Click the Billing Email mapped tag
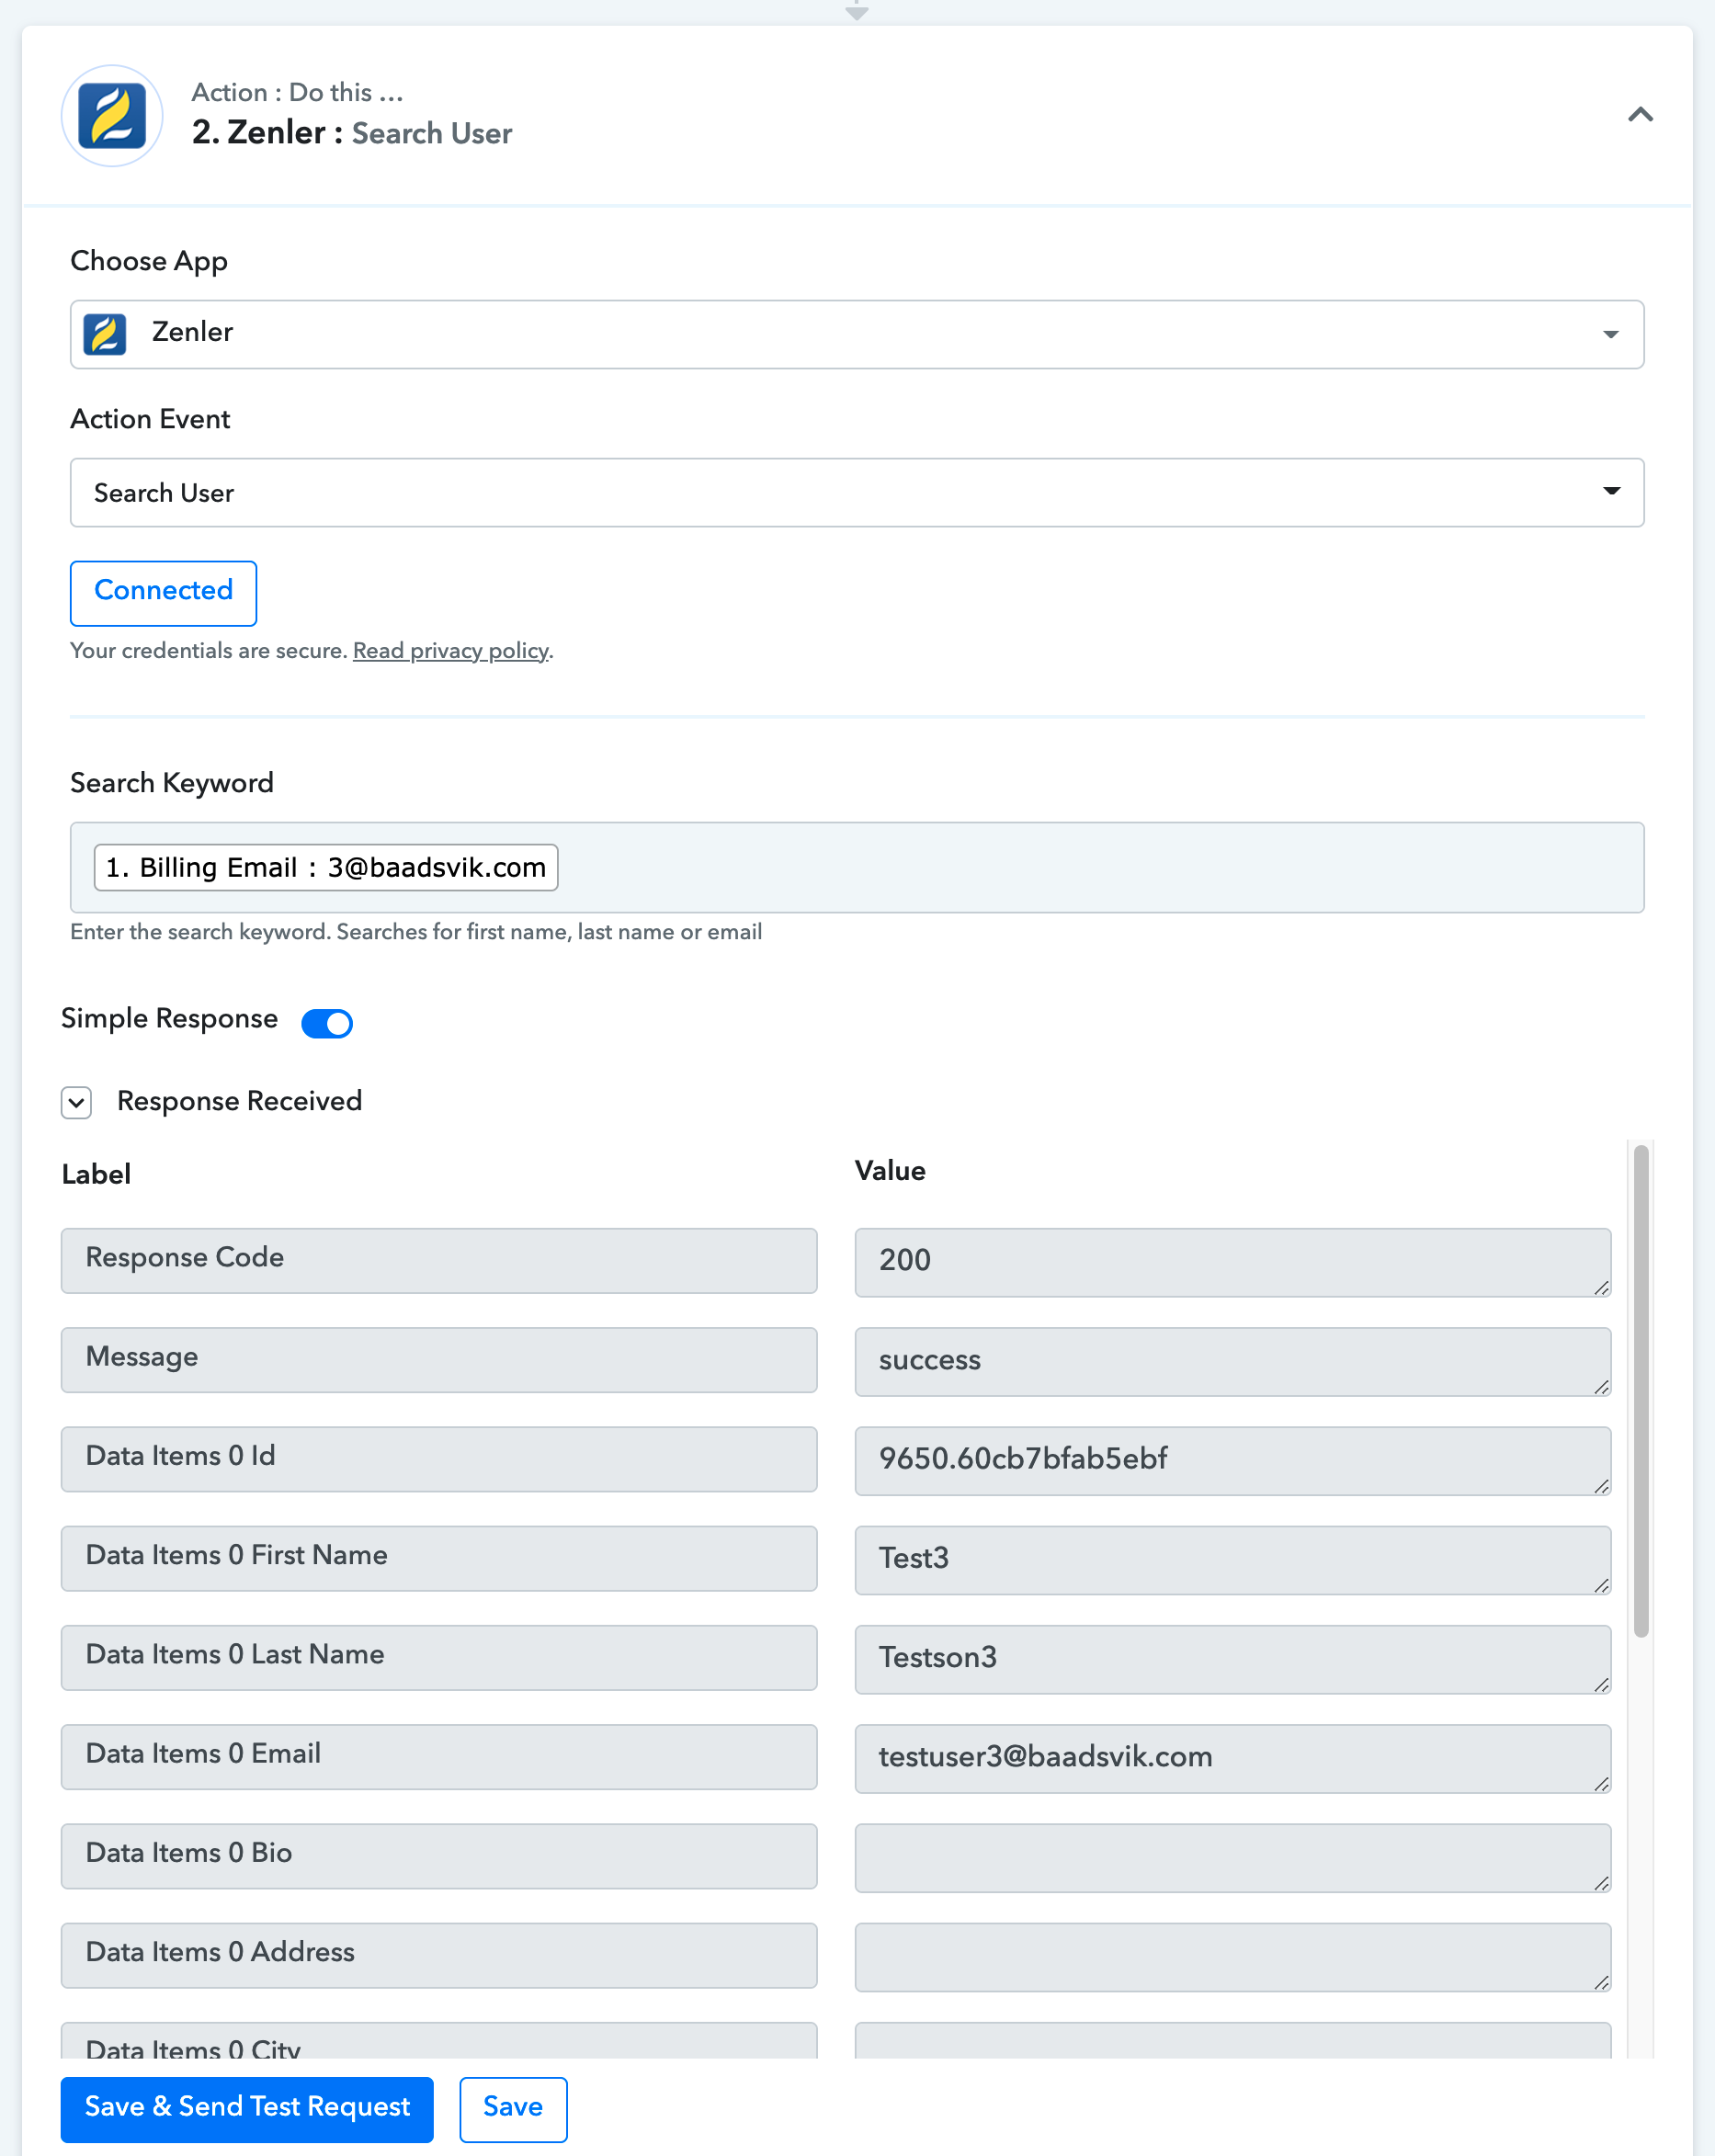This screenshot has width=1715, height=2156. pyautogui.click(x=326, y=867)
